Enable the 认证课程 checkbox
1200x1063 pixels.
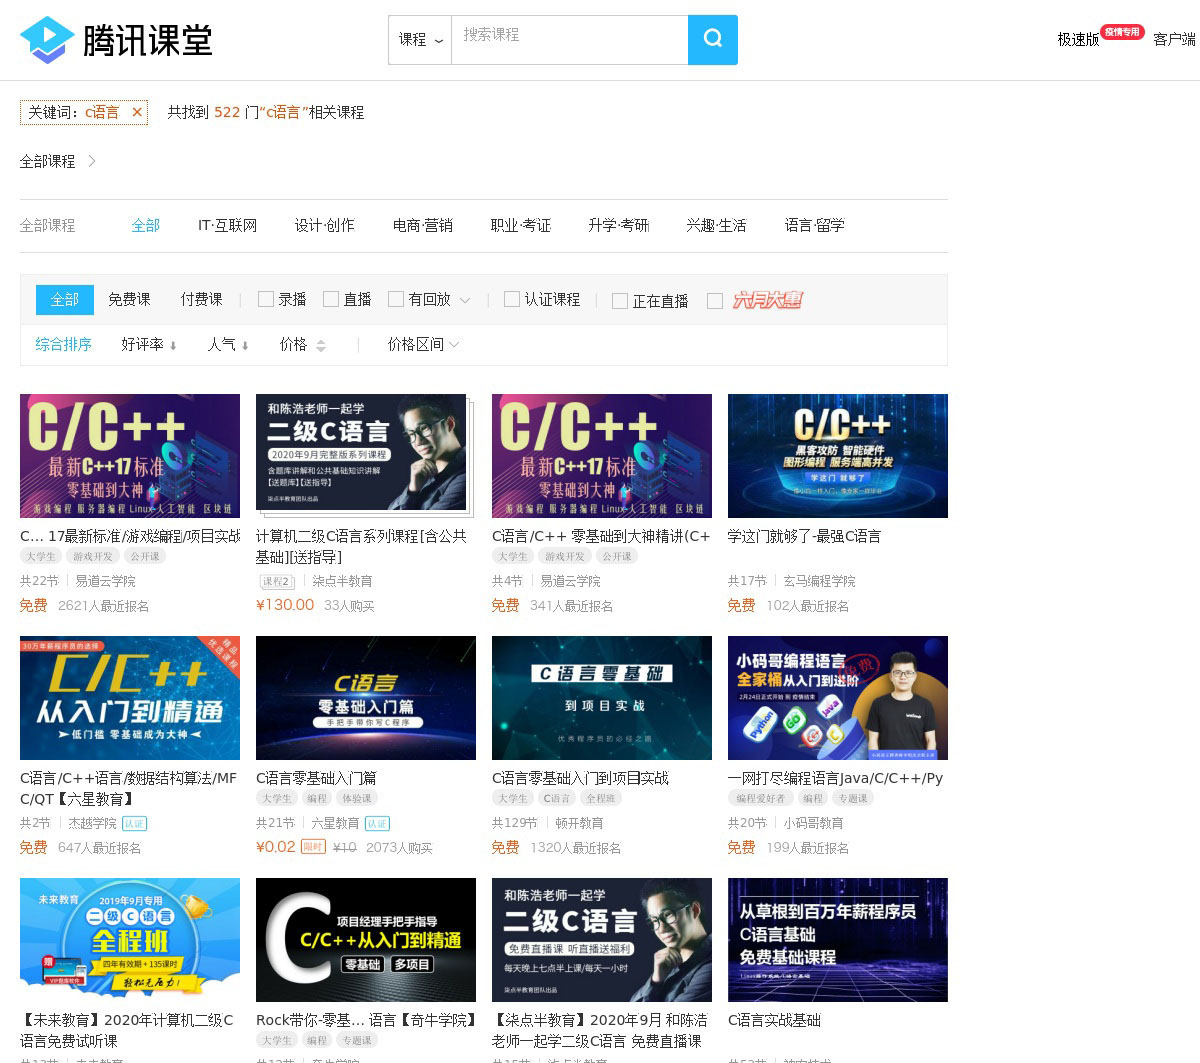pos(512,299)
